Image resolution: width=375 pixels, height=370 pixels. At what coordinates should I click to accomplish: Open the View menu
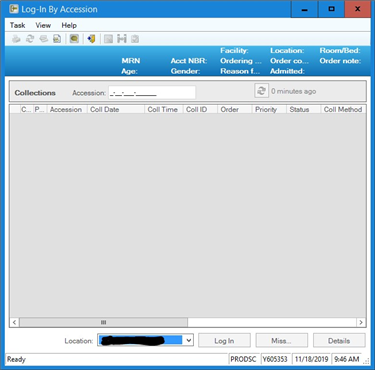point(43,25)
